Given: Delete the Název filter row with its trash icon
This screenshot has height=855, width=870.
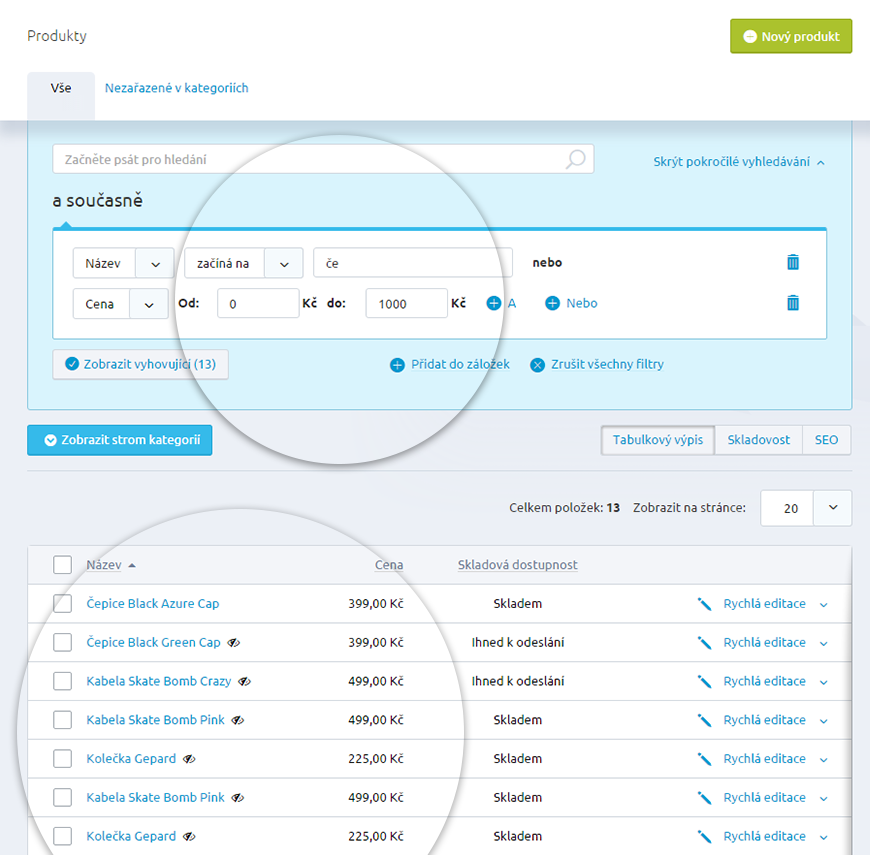Looking at the screenshot, I should [x=793, y=262].
